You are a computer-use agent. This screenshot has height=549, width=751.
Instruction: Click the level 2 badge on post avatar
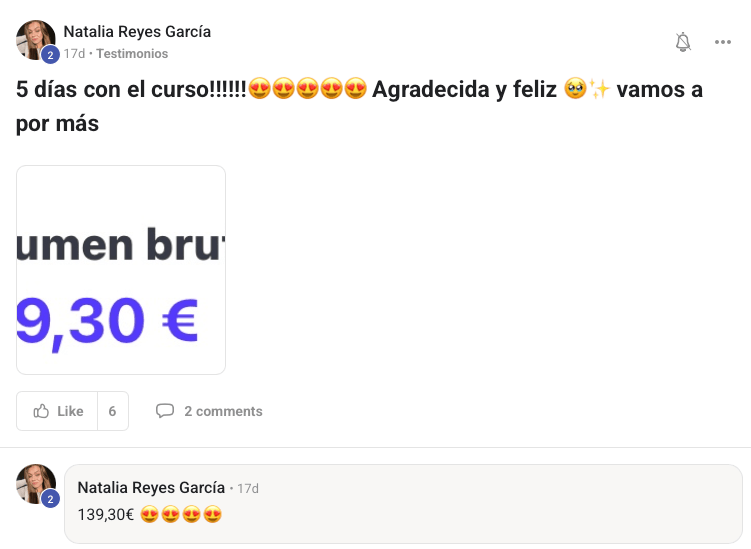[x=50, y=55]
